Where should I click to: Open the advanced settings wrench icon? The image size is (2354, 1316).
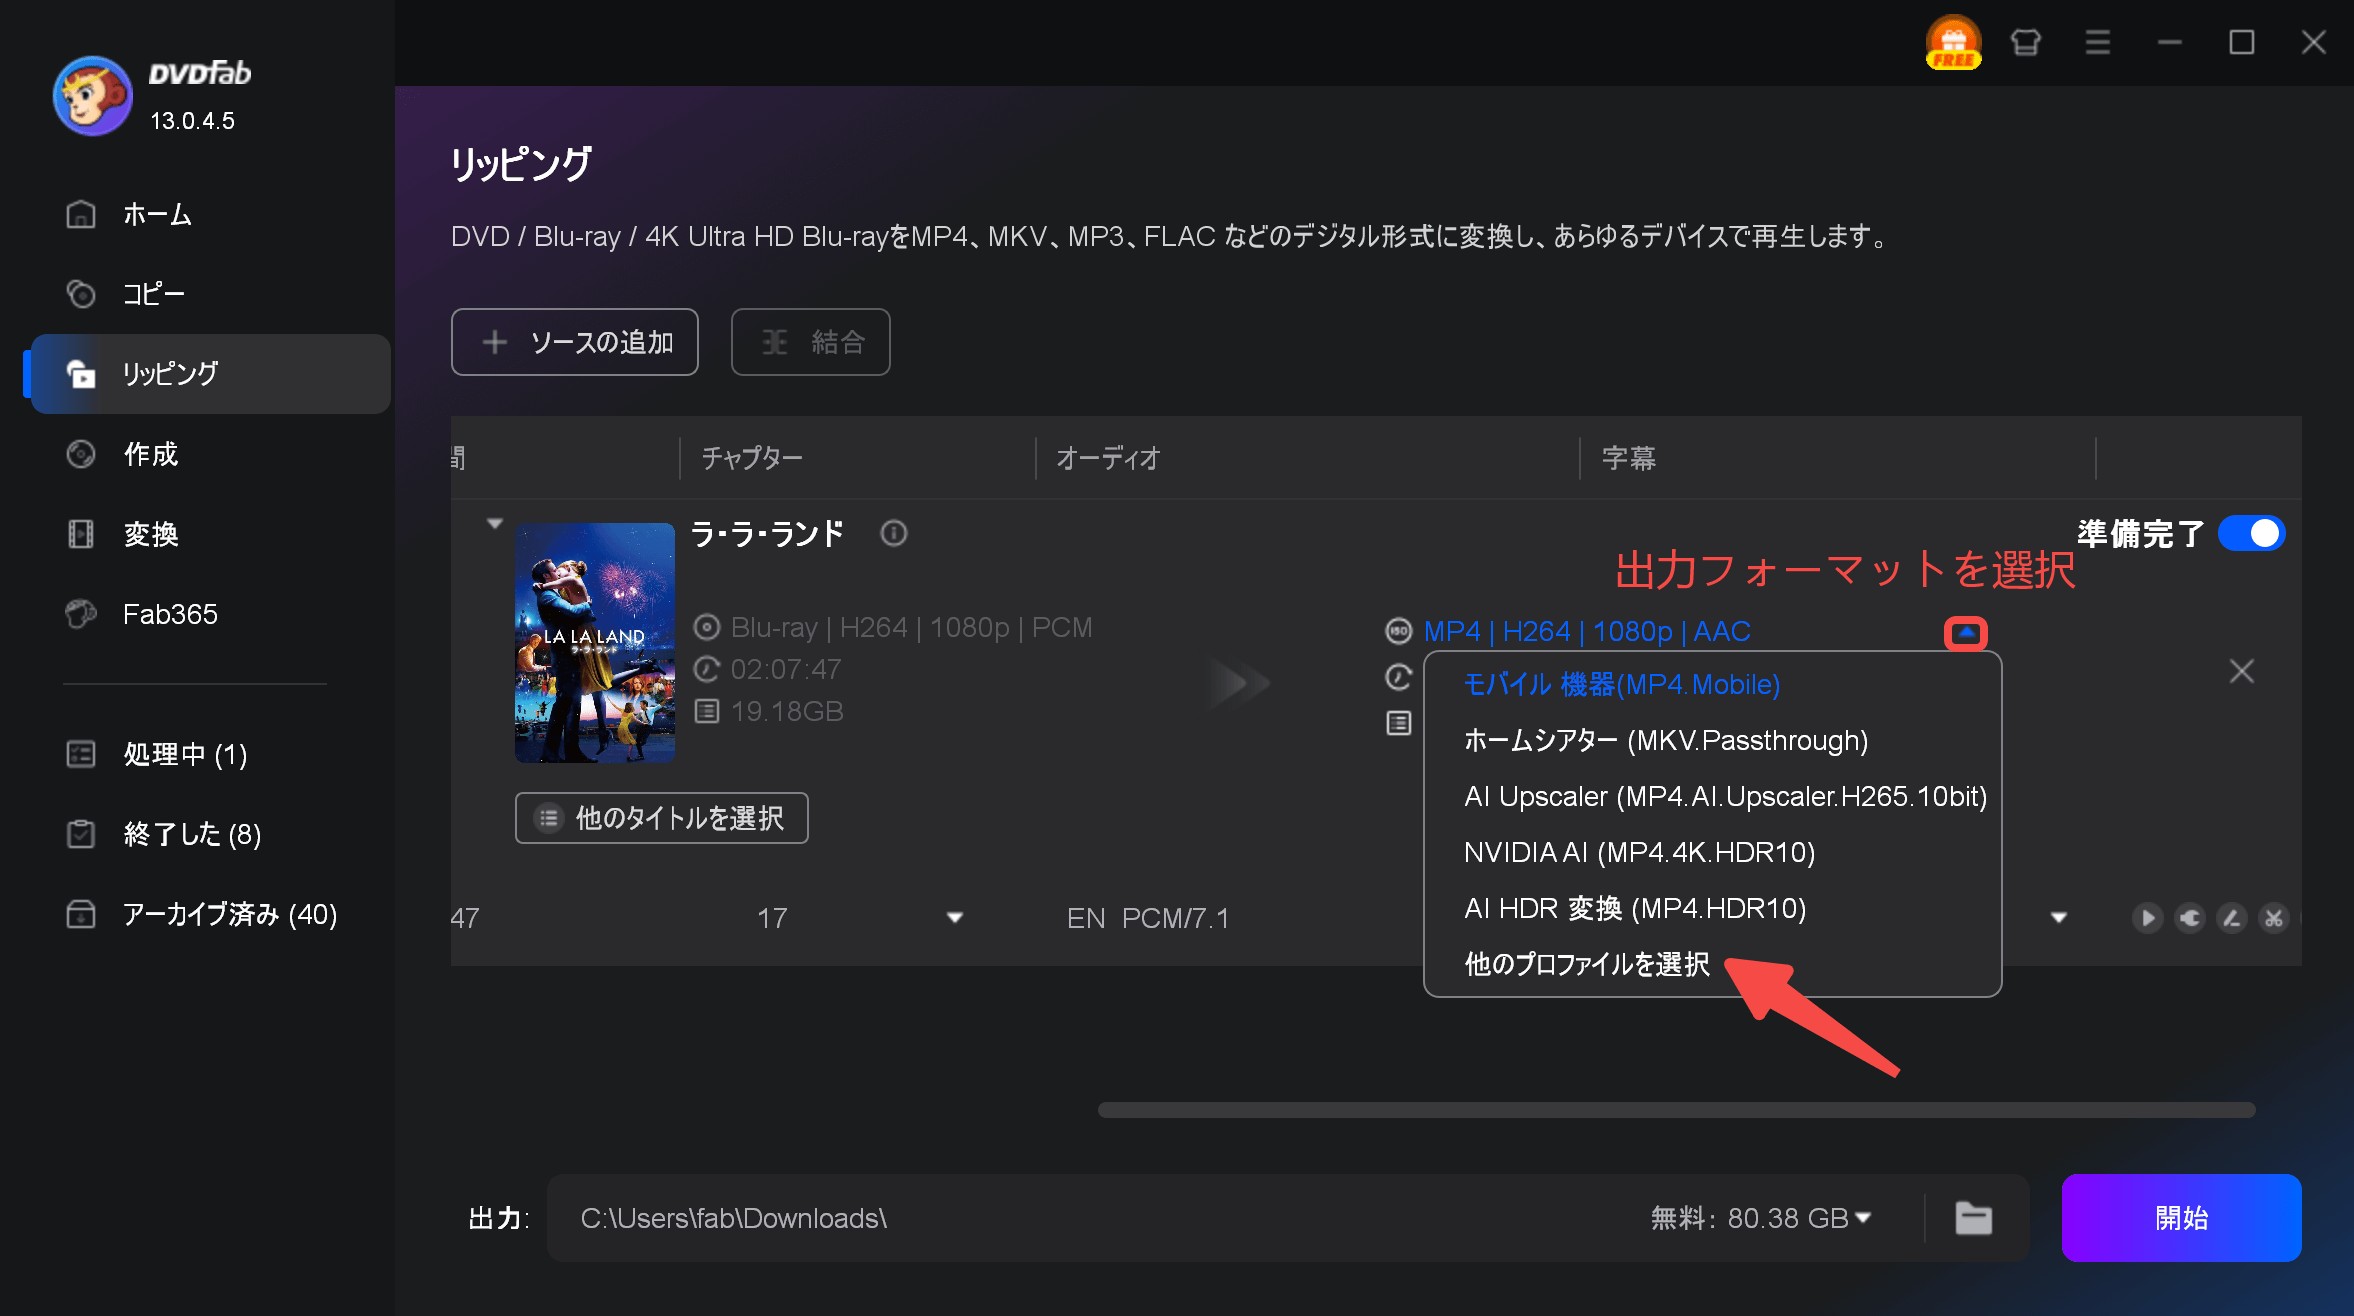[2190, 918]
